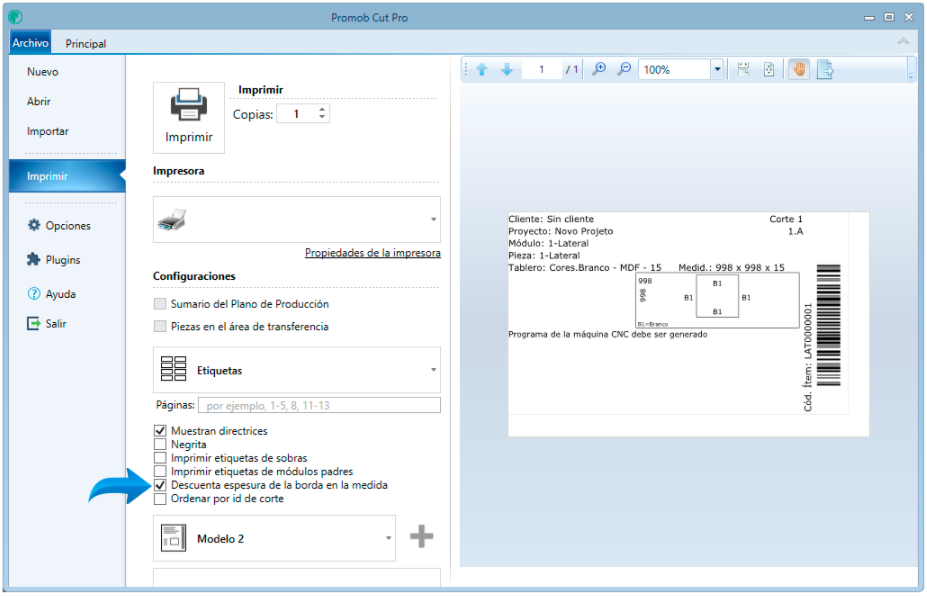Screen dimensions: 927x596
Task: Decrease number of copies with down arrow
Action: (322, 117)
